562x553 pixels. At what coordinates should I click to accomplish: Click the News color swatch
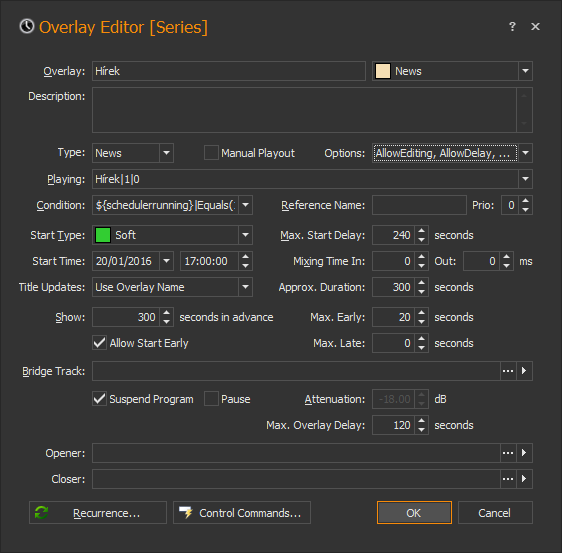tap(382, 71)
